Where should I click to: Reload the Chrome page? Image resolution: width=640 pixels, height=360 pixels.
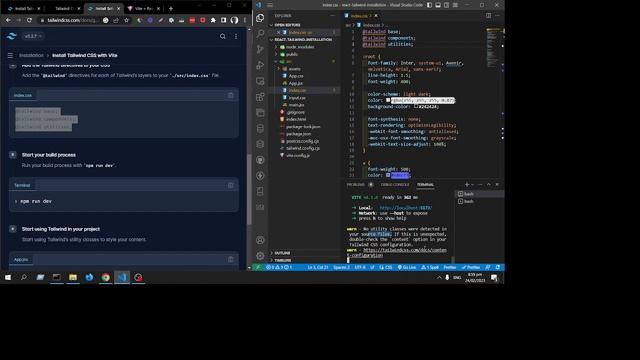29,20
